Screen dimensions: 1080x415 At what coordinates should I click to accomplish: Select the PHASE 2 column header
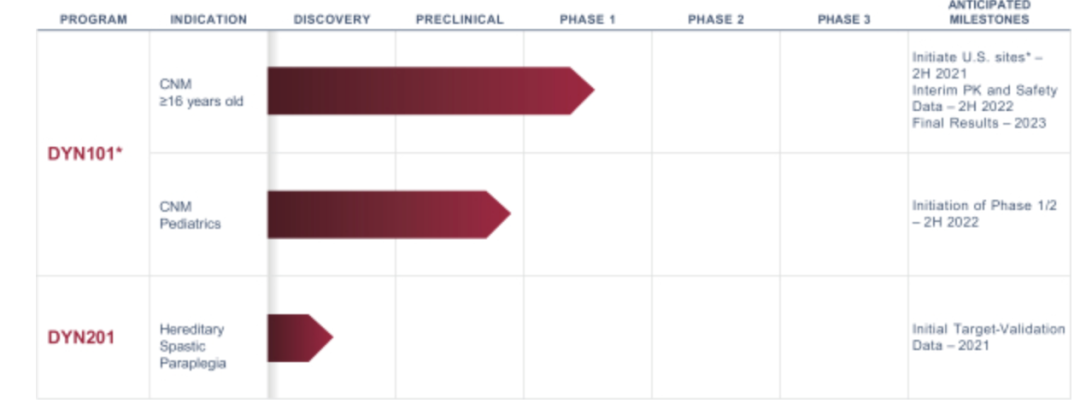pos(716,20)
